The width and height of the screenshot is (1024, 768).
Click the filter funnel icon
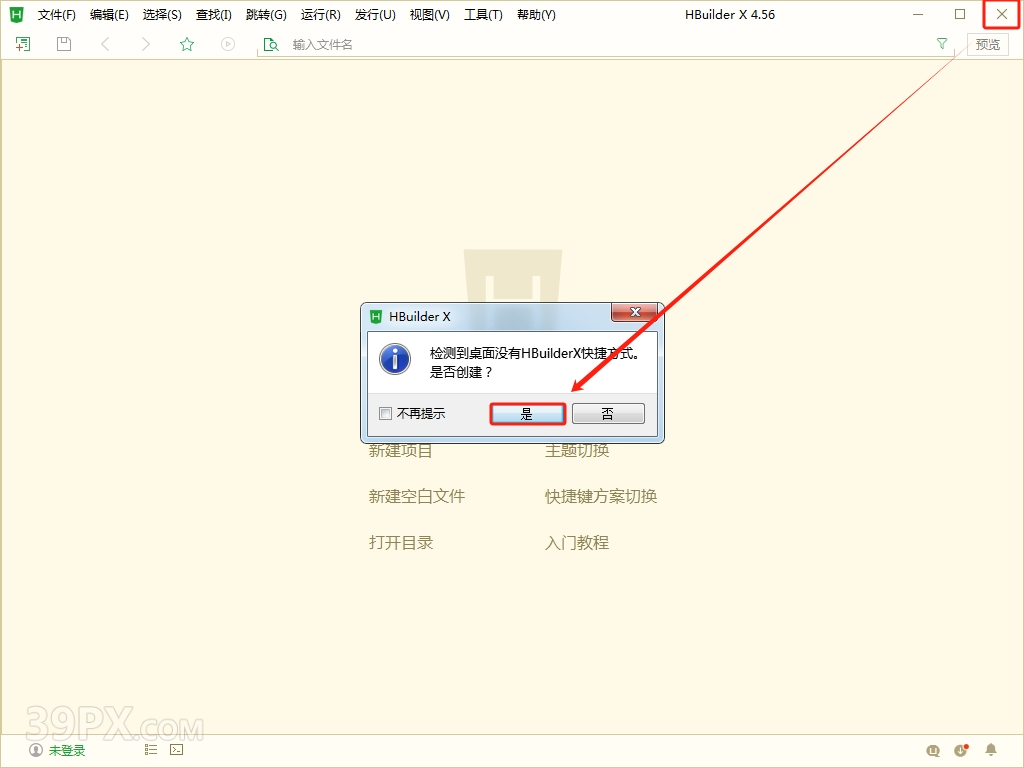942,44
